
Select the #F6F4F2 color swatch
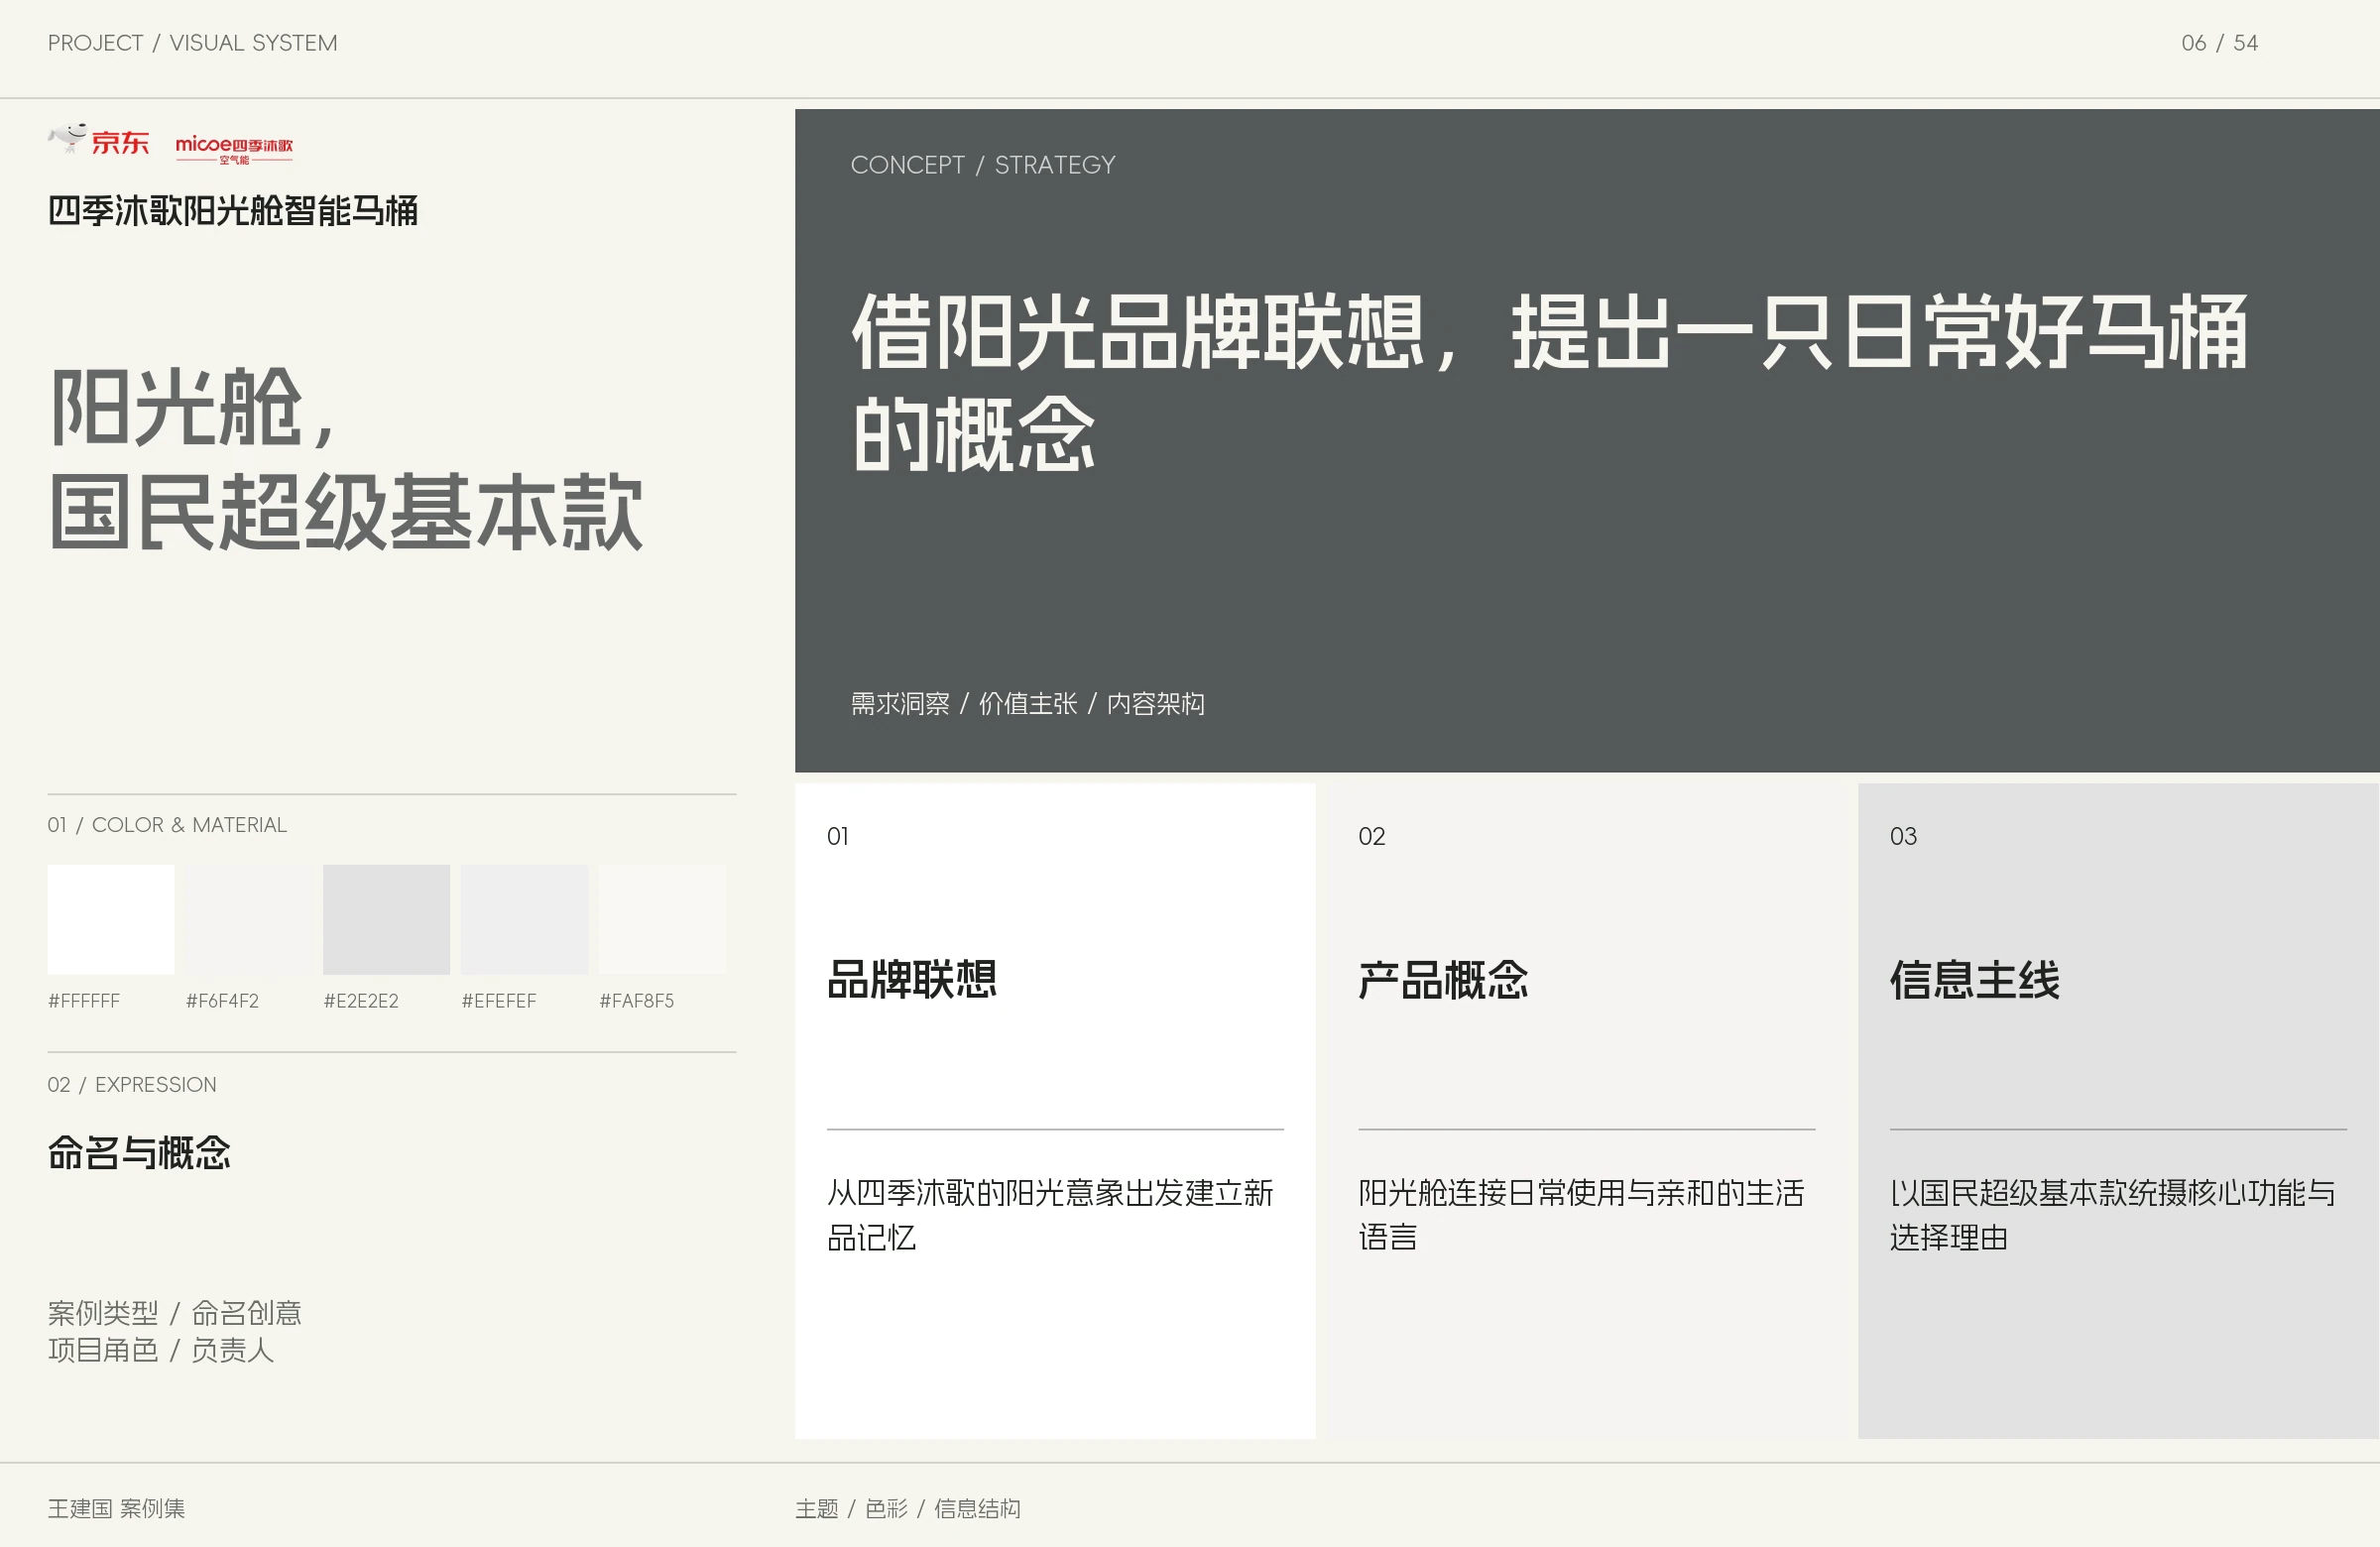248,919
